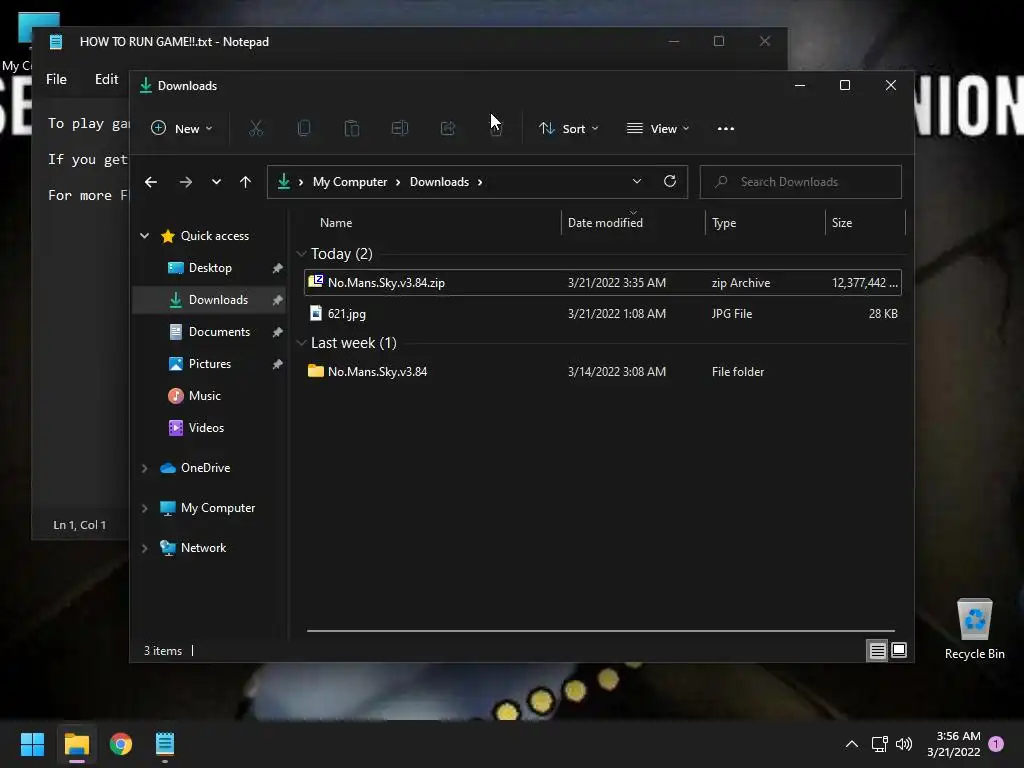This screenshot has width=1024, height=768.
Task: Click the No.Mans.Sky.v3.84.zip archive icon
Action: pos(315,281)
